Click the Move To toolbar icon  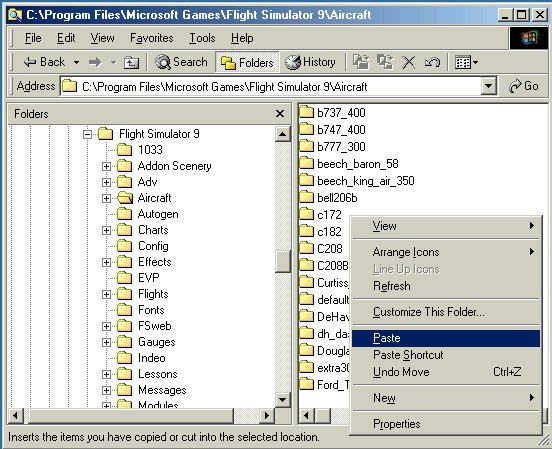pos(361,62)
